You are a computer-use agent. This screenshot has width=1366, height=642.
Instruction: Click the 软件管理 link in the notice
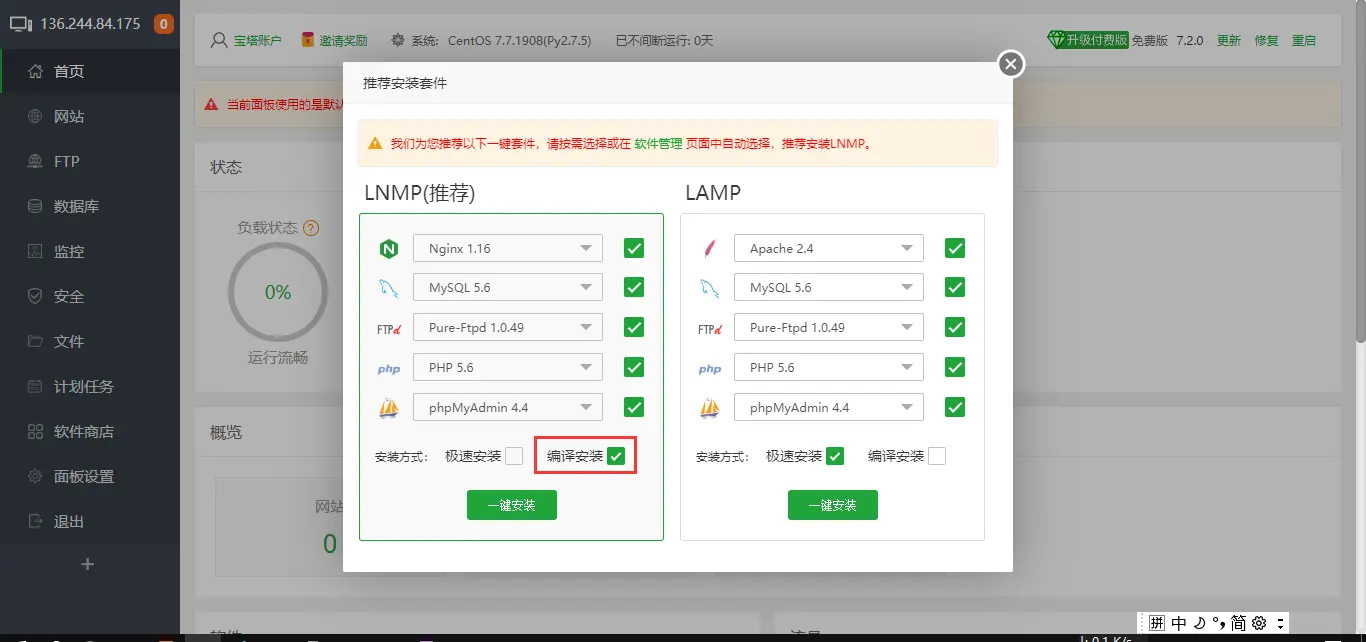[x=659, y=143]
